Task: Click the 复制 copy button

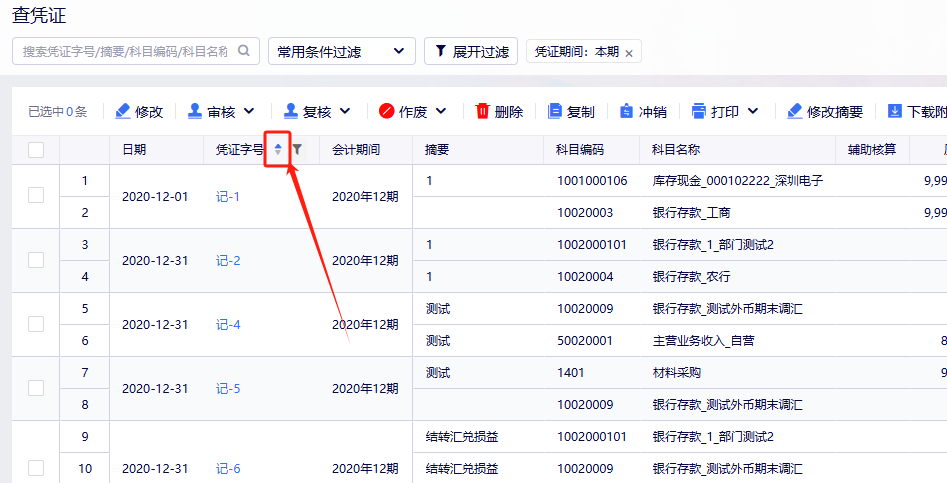Action: tap(571, 111)
